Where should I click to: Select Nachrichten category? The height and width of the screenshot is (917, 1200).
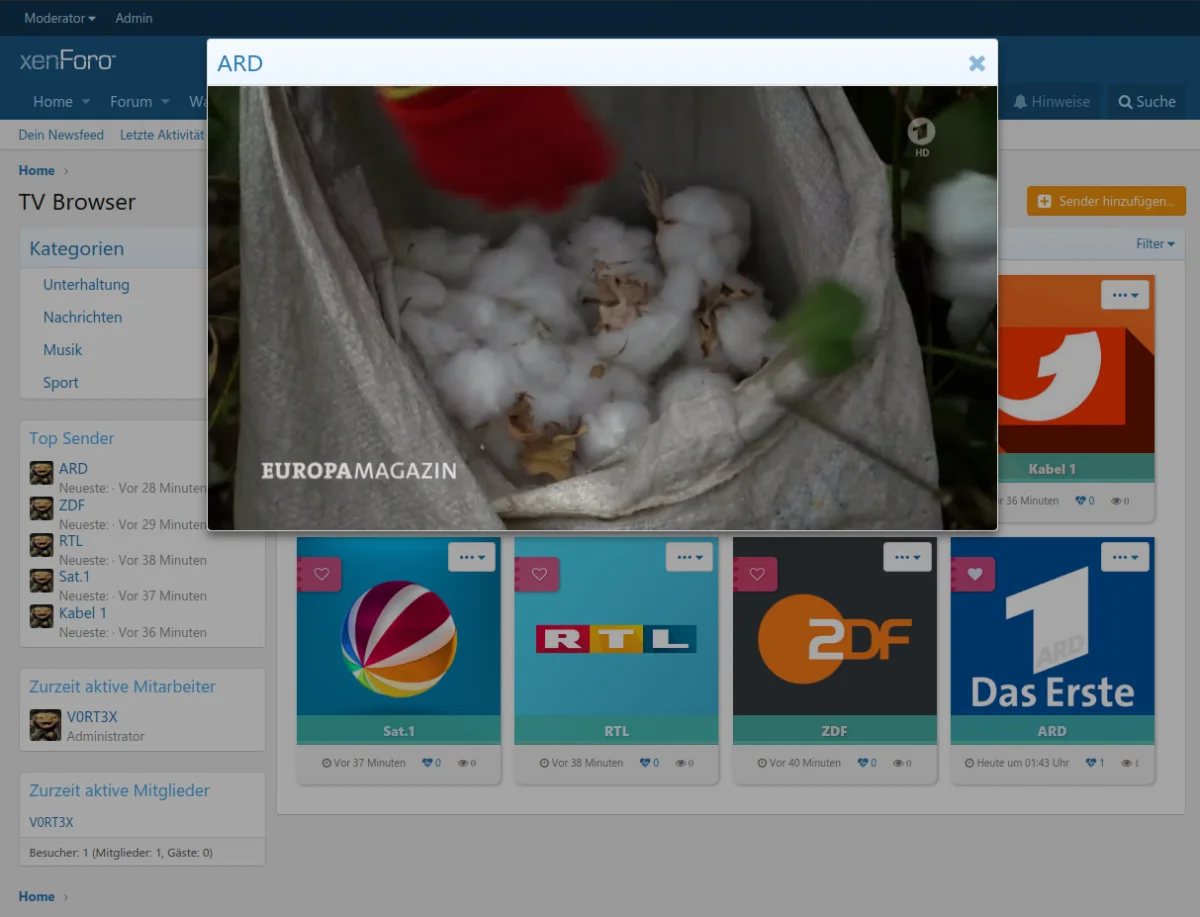pyautogui.click(x=82, y=317)
